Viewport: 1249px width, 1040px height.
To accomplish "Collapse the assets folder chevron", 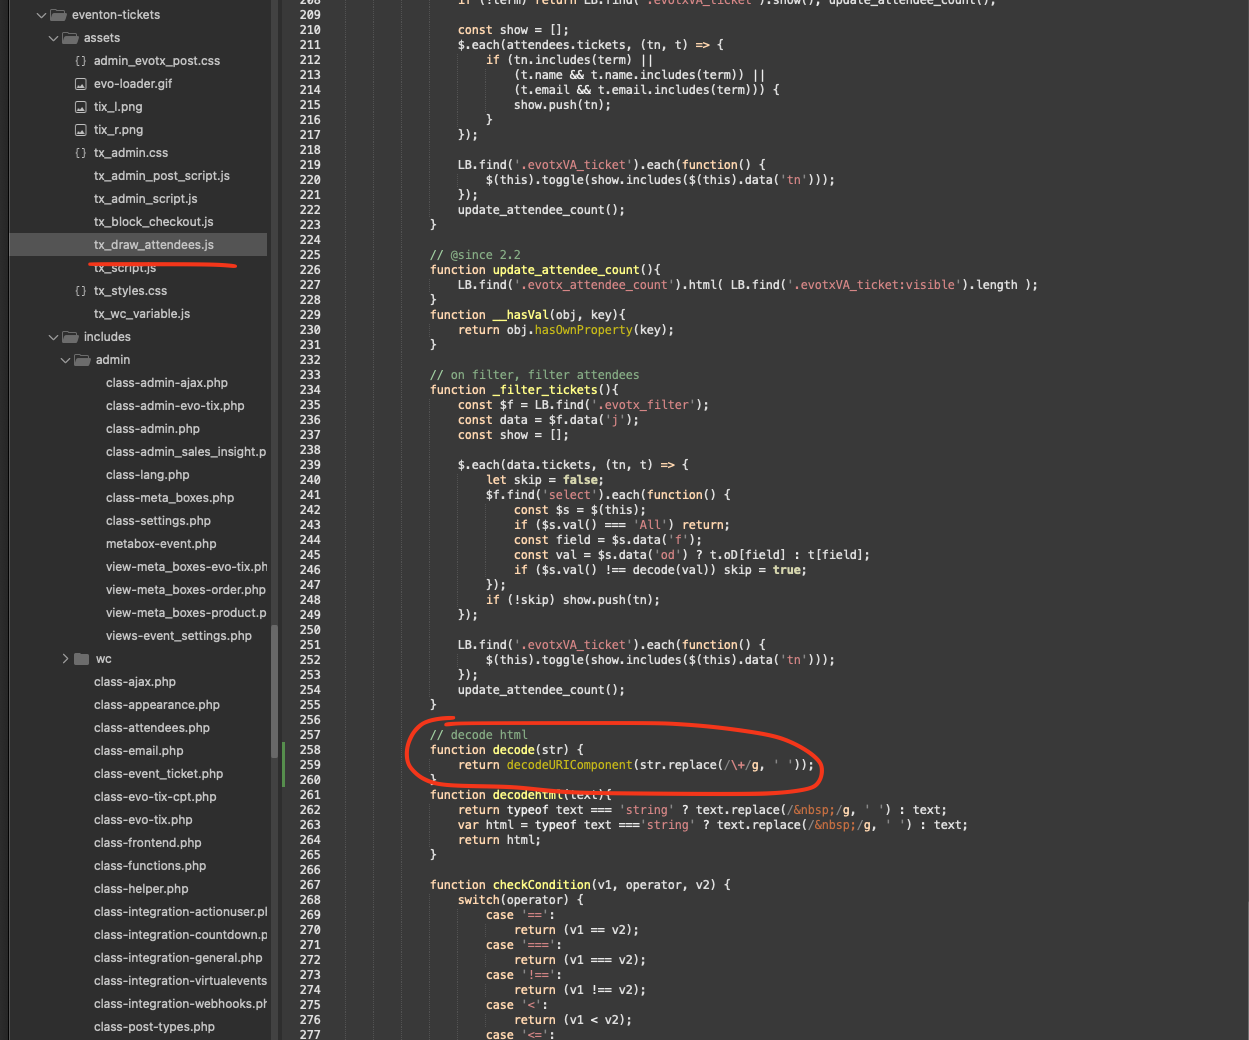I will [53, 38].
